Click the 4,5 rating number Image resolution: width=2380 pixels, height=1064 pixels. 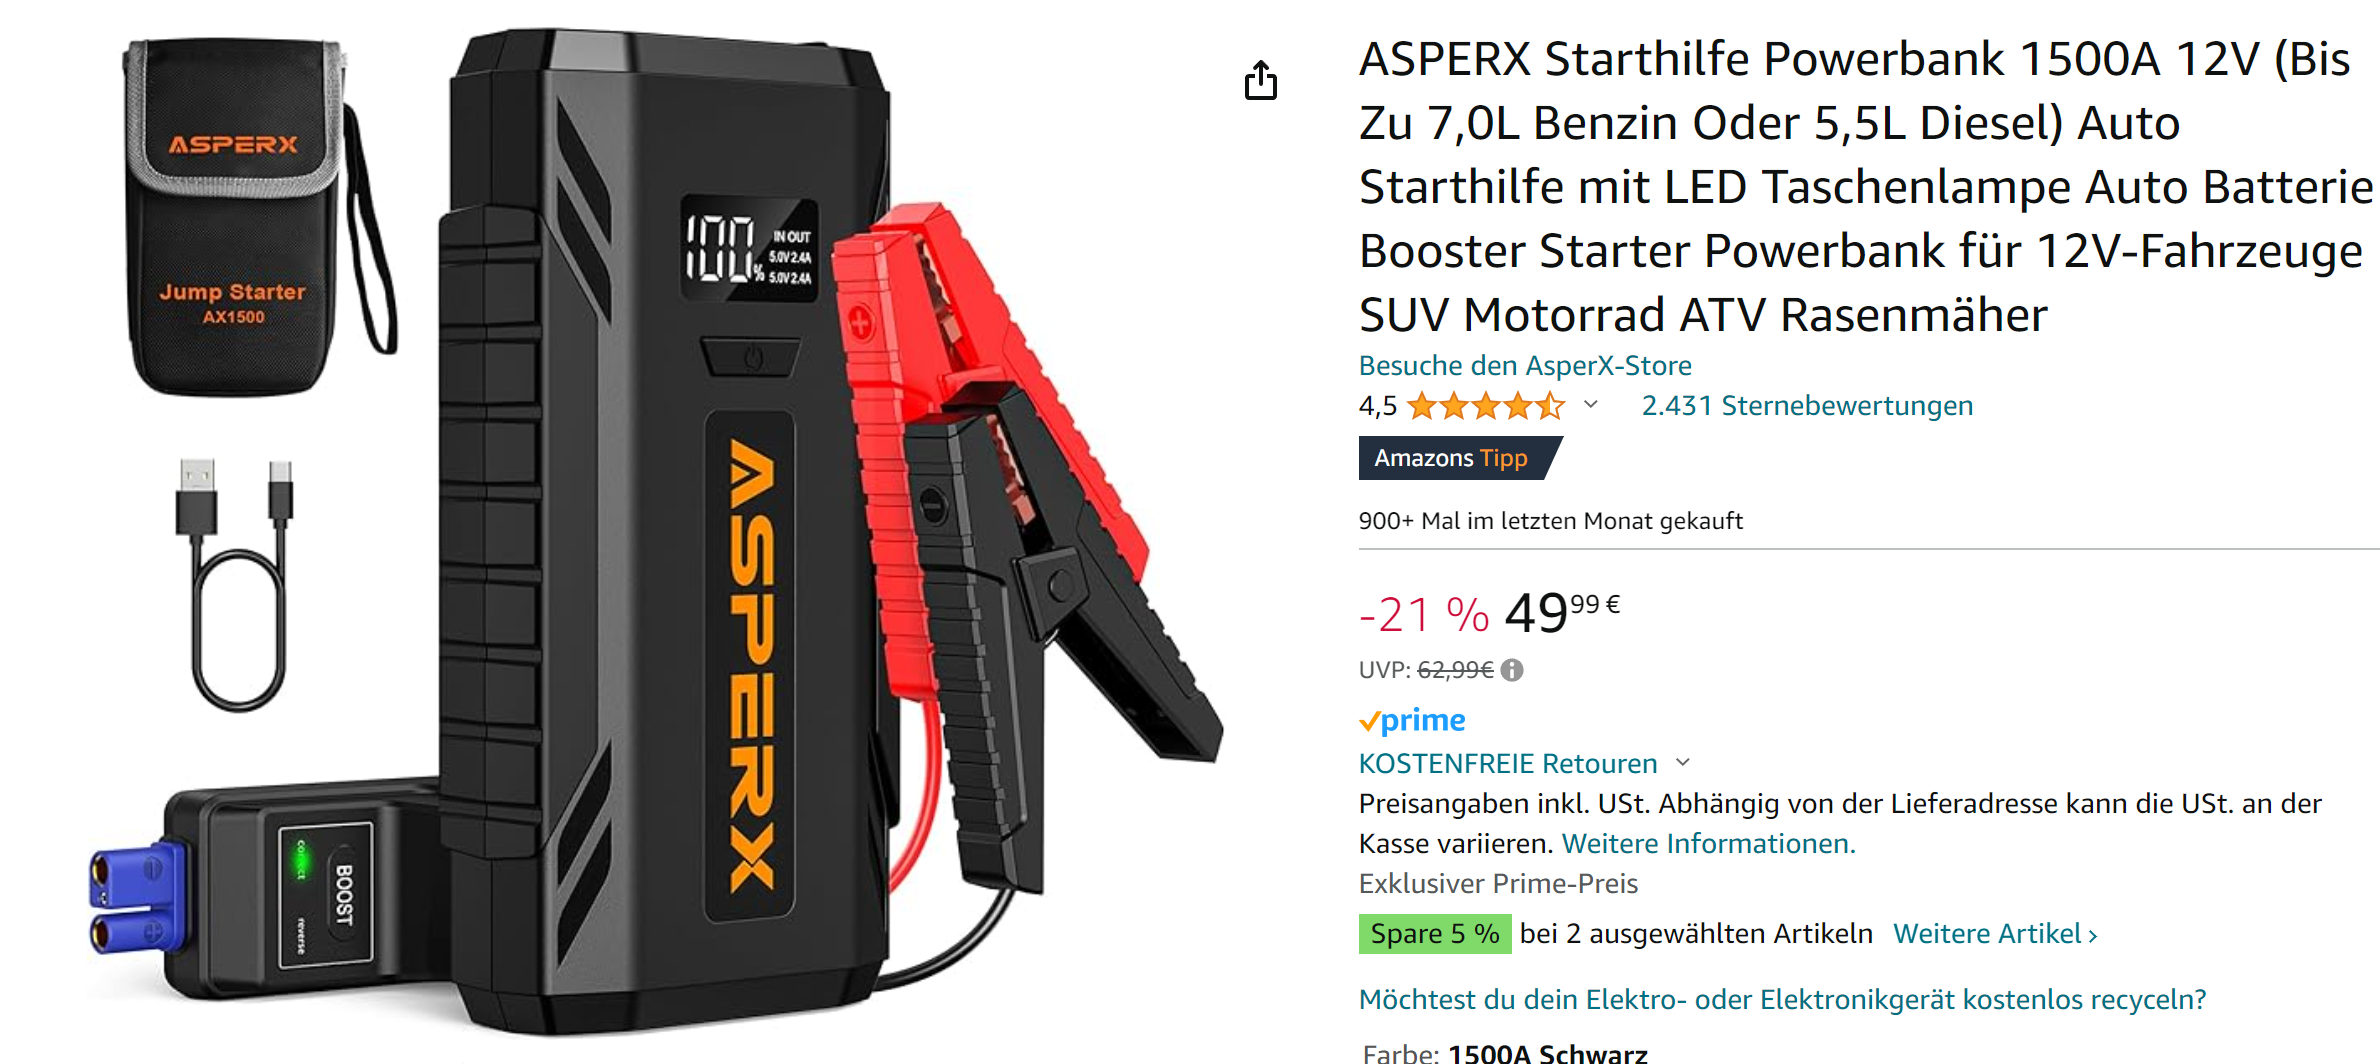pyautogui.click(x=1378, y=406)
